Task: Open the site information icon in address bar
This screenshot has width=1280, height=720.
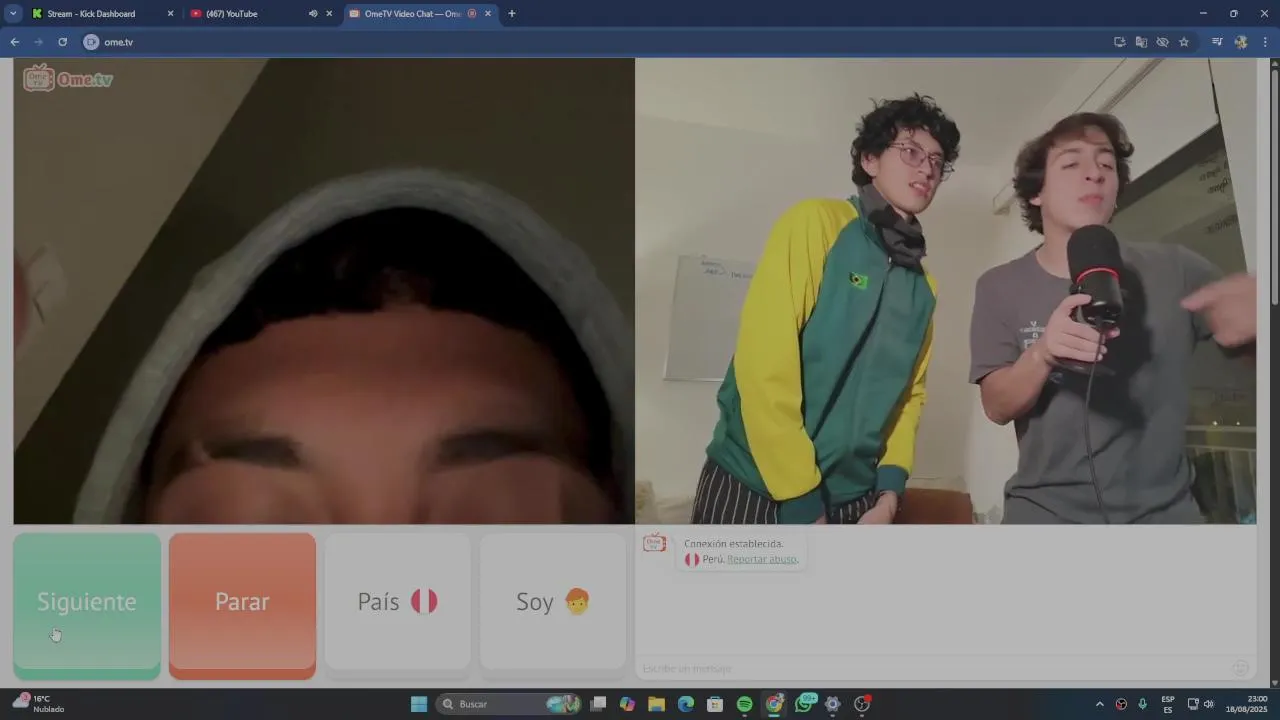Action: pos(91,42)
